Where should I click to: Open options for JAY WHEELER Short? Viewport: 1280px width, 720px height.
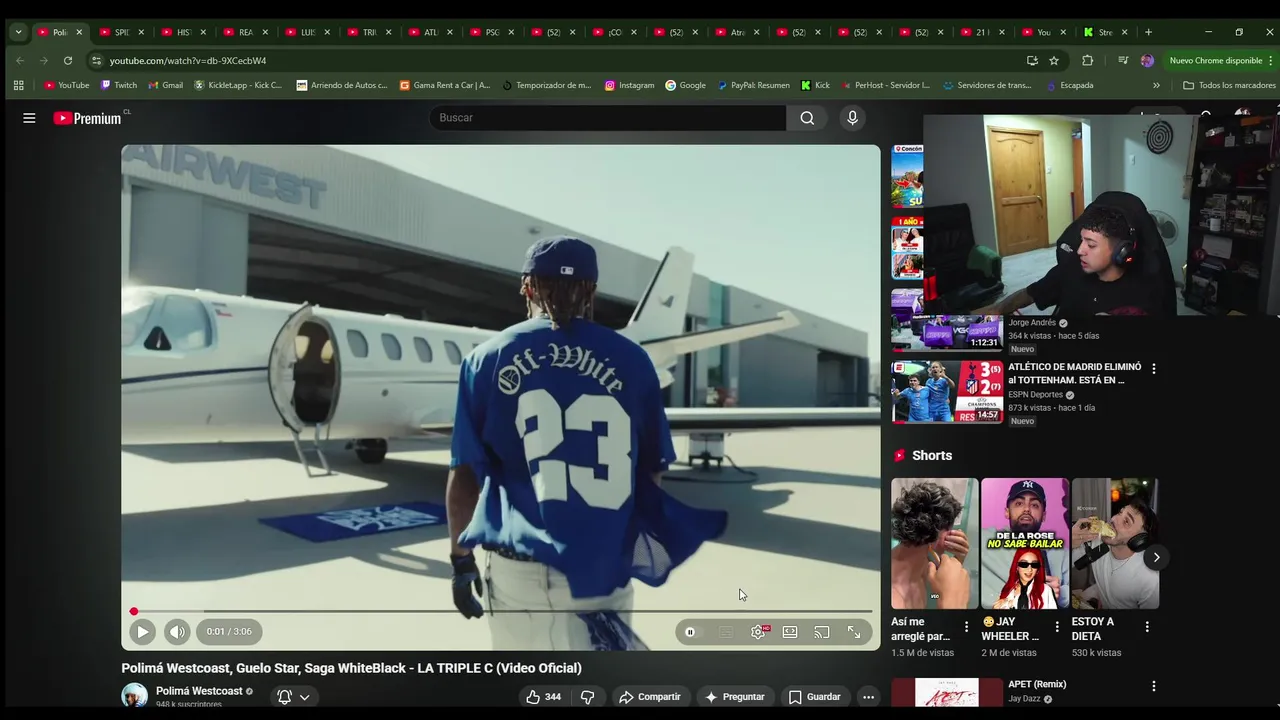click(x=1057, y=627)
